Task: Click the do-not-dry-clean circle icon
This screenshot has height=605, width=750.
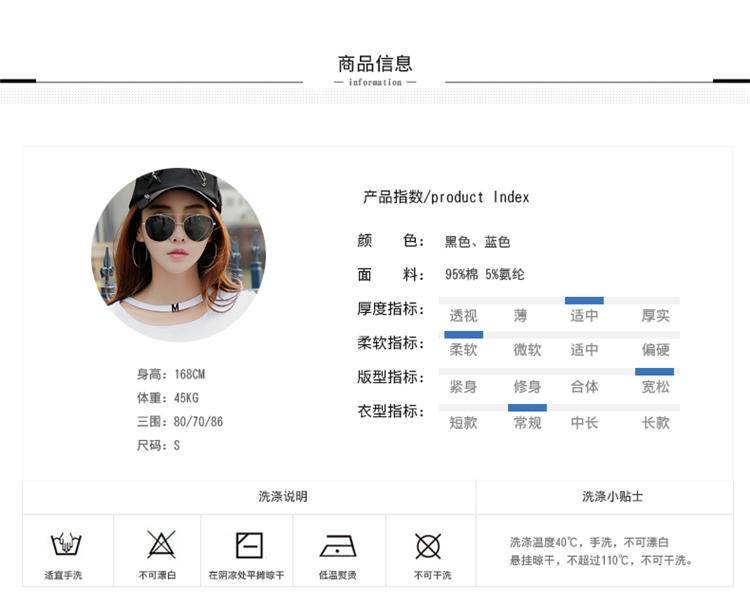Action: 428,546
